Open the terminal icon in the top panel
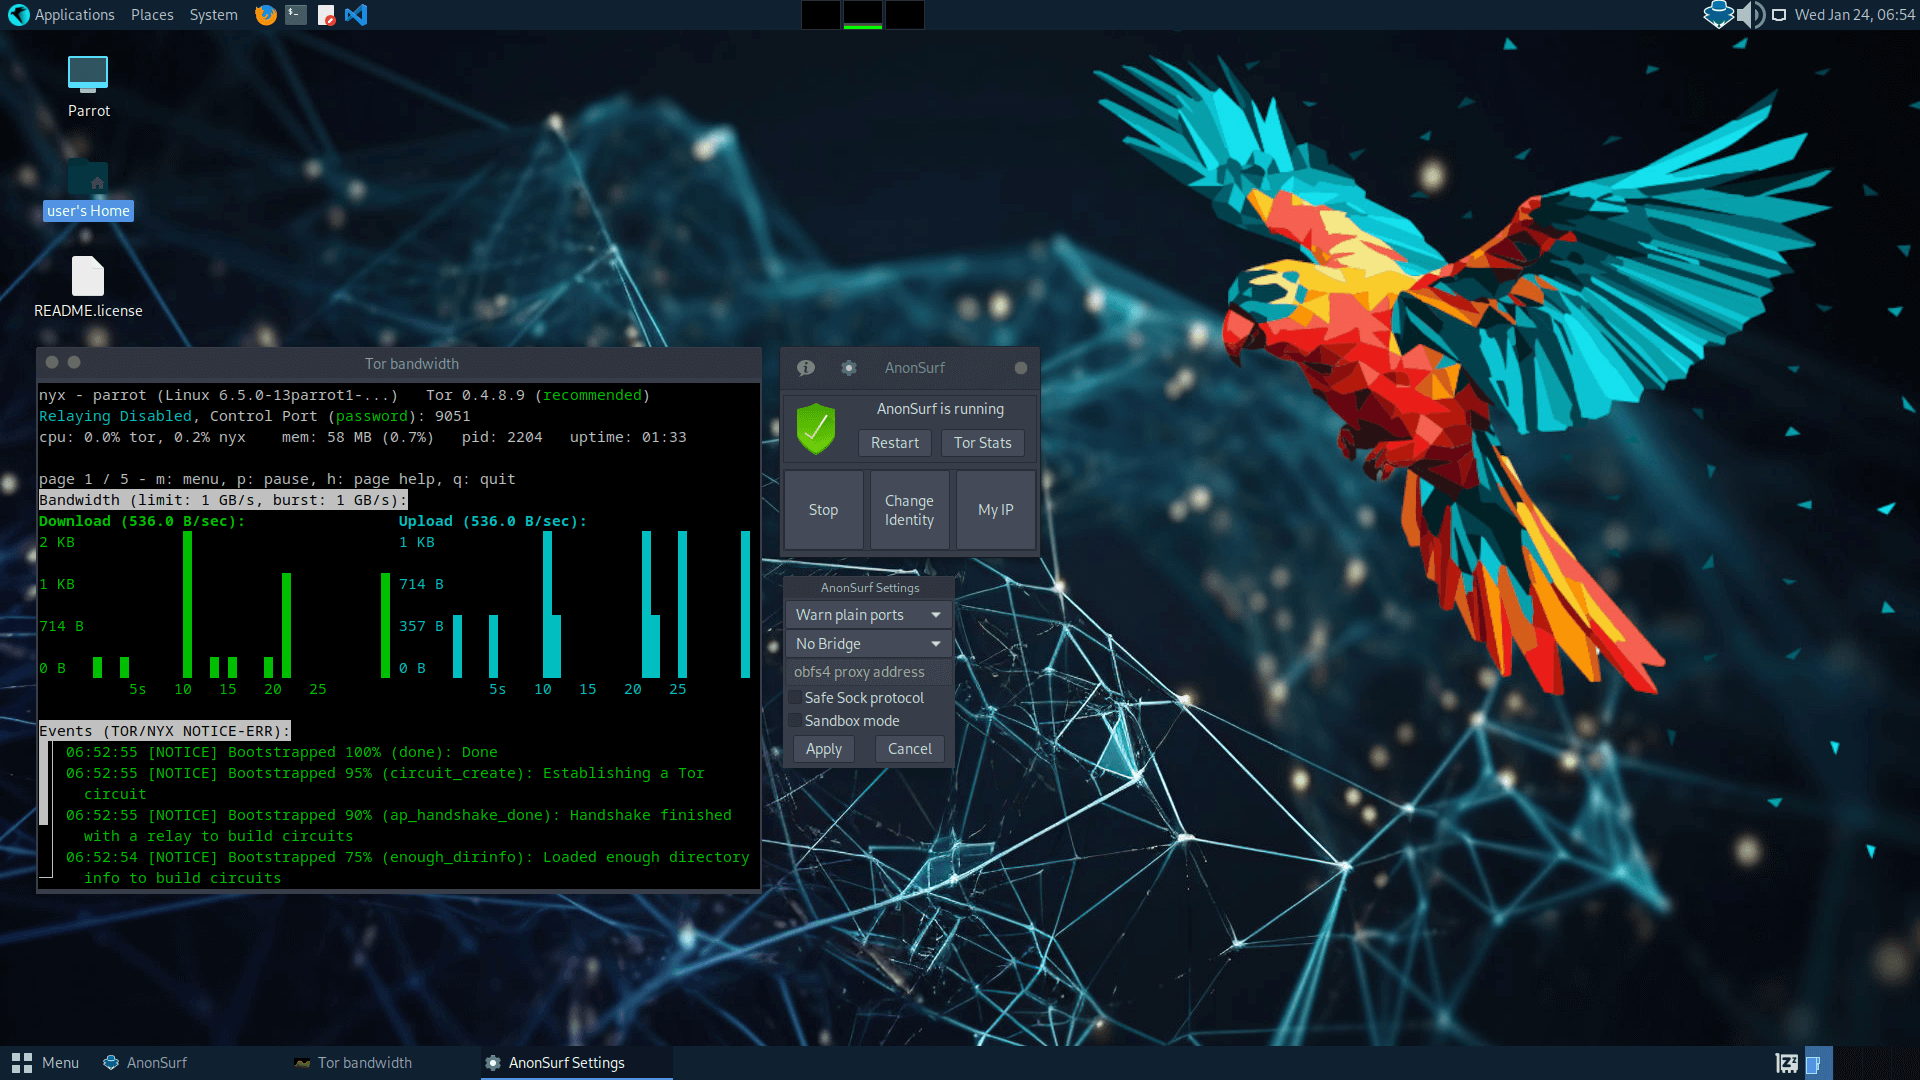 click(x=295, y=15)
